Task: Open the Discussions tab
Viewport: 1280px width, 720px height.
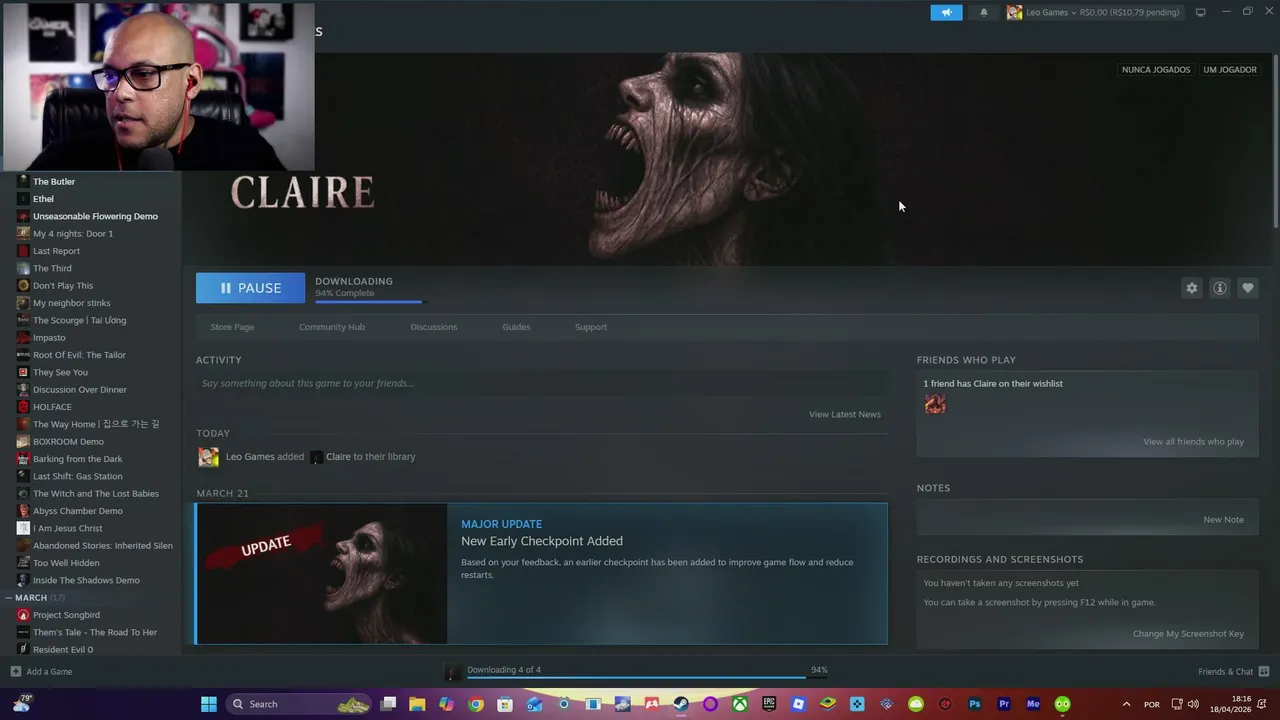Action: point(434,327)
